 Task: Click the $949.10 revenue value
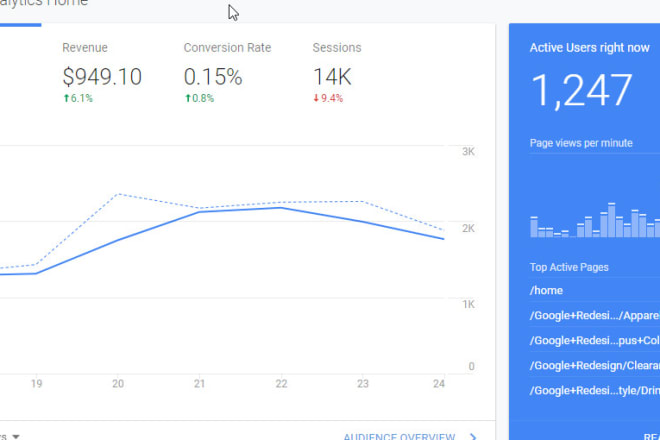coord(102,77)
